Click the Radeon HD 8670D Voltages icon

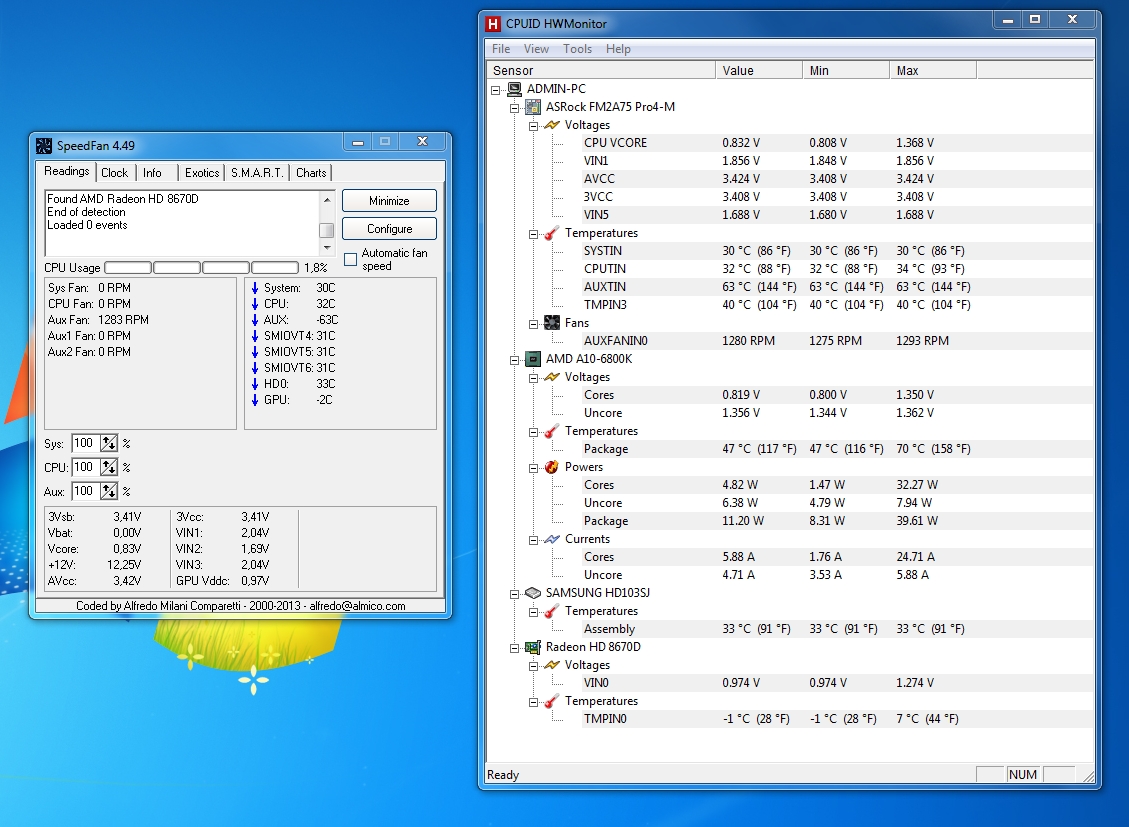pyautogui.click(x=552, y=664)
